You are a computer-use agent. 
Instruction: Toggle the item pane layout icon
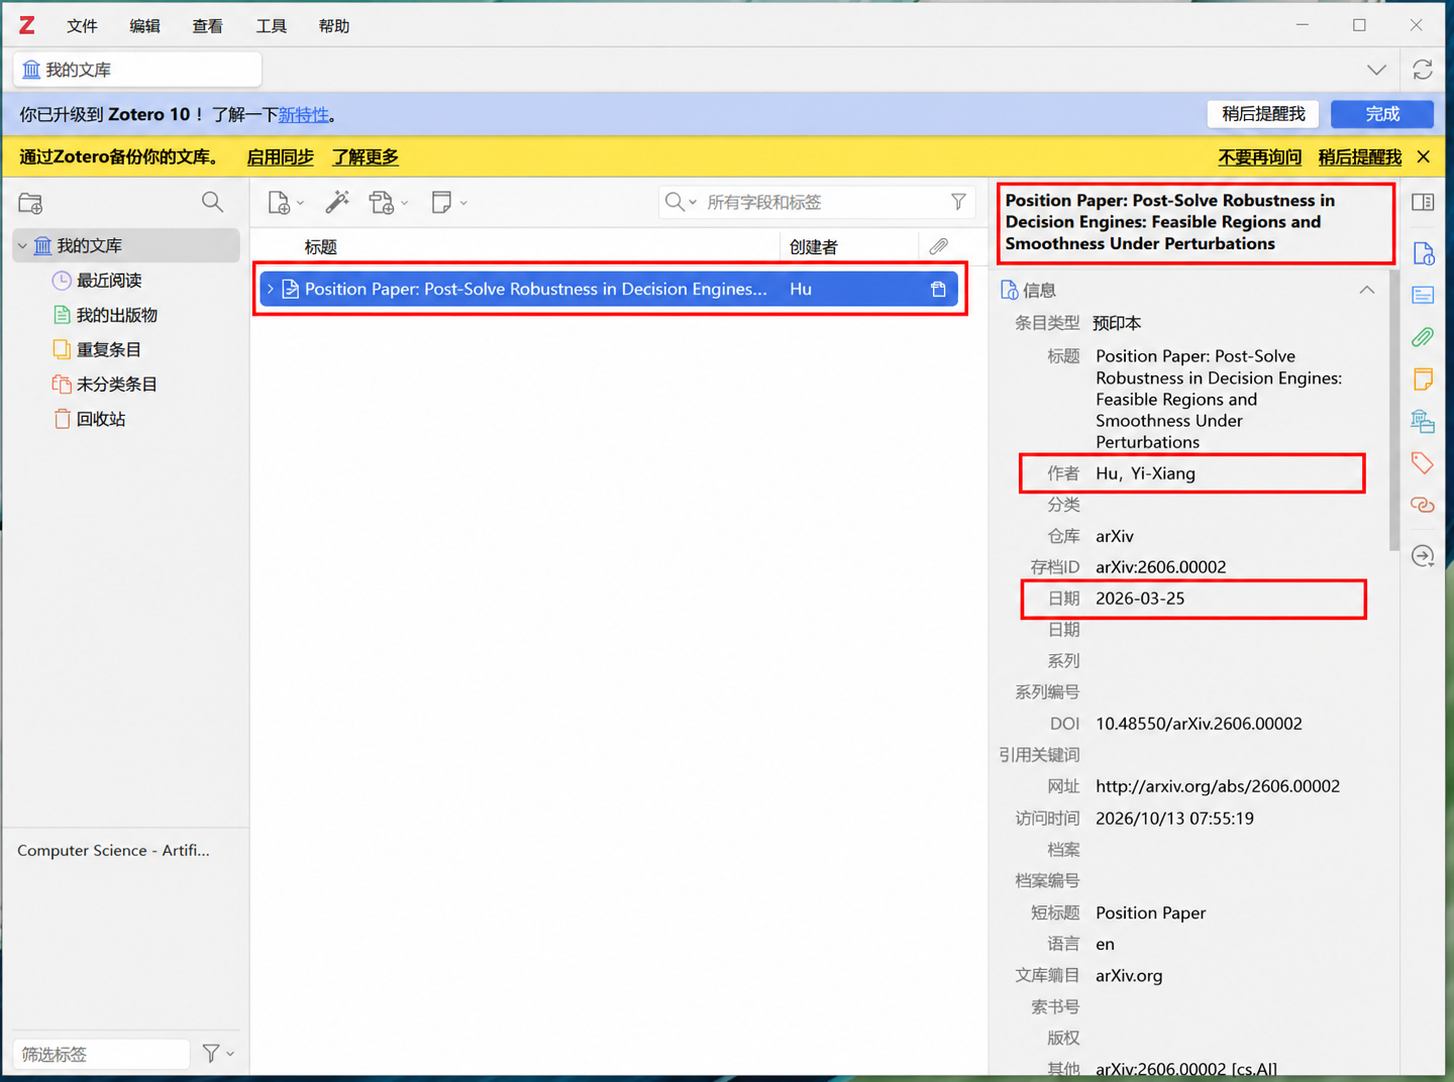click(1423, 202)
